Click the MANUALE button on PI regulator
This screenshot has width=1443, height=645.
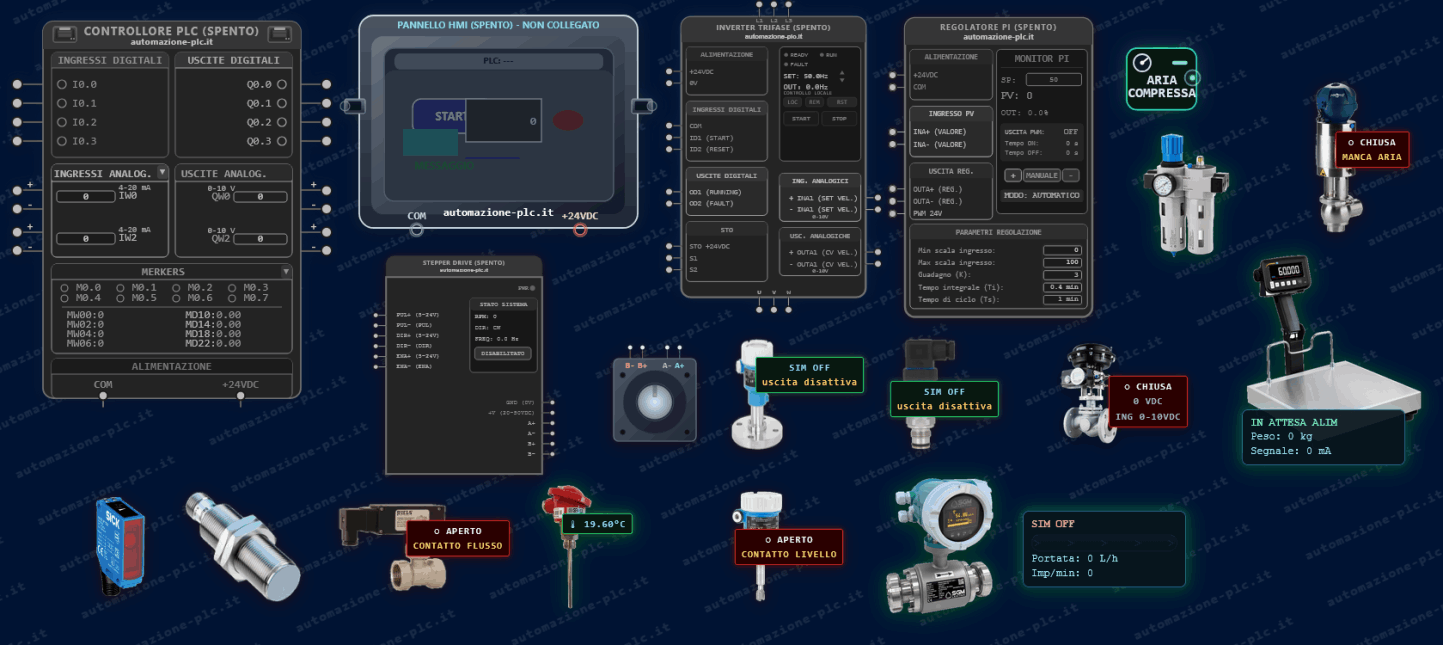coord(1041,175)
